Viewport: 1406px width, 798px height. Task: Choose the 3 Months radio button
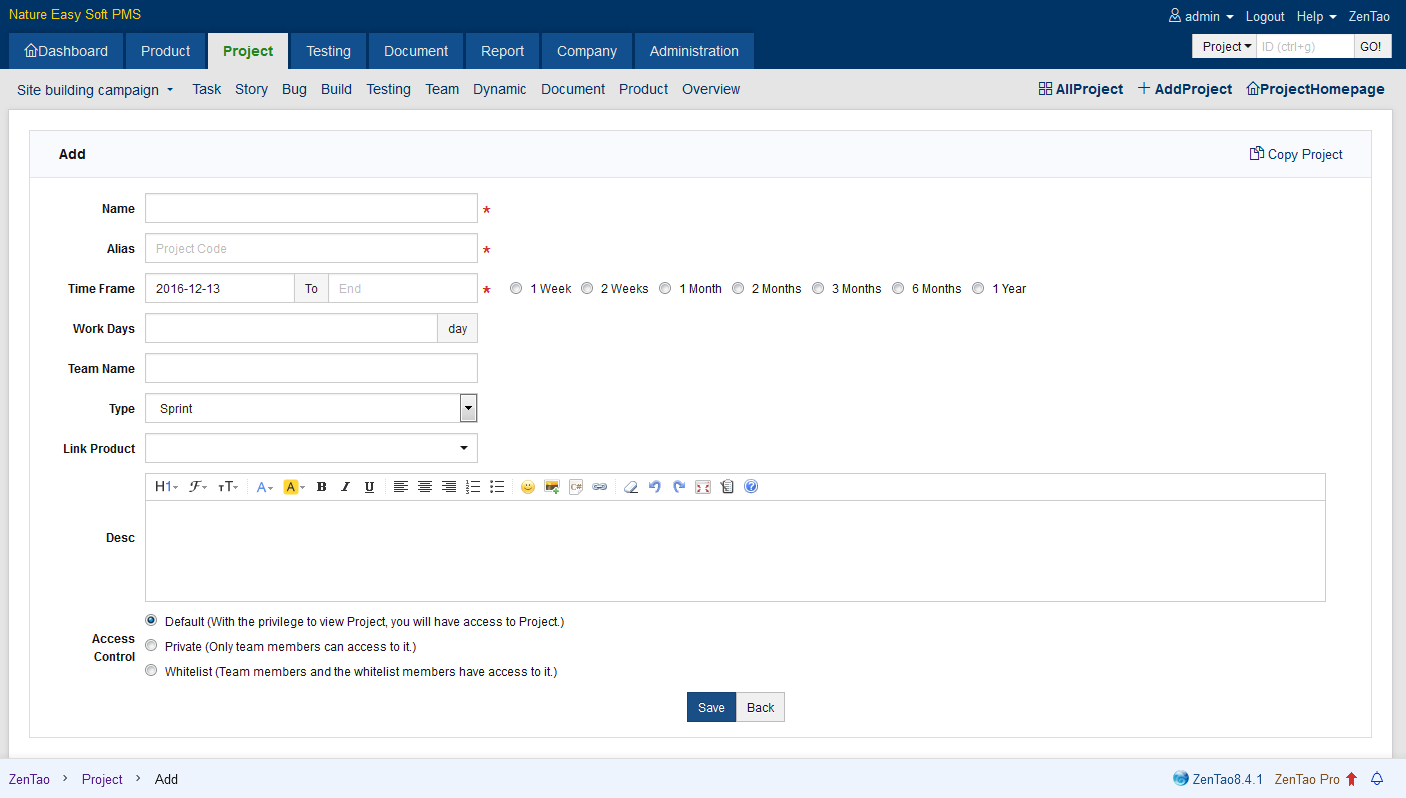[818, 289]
